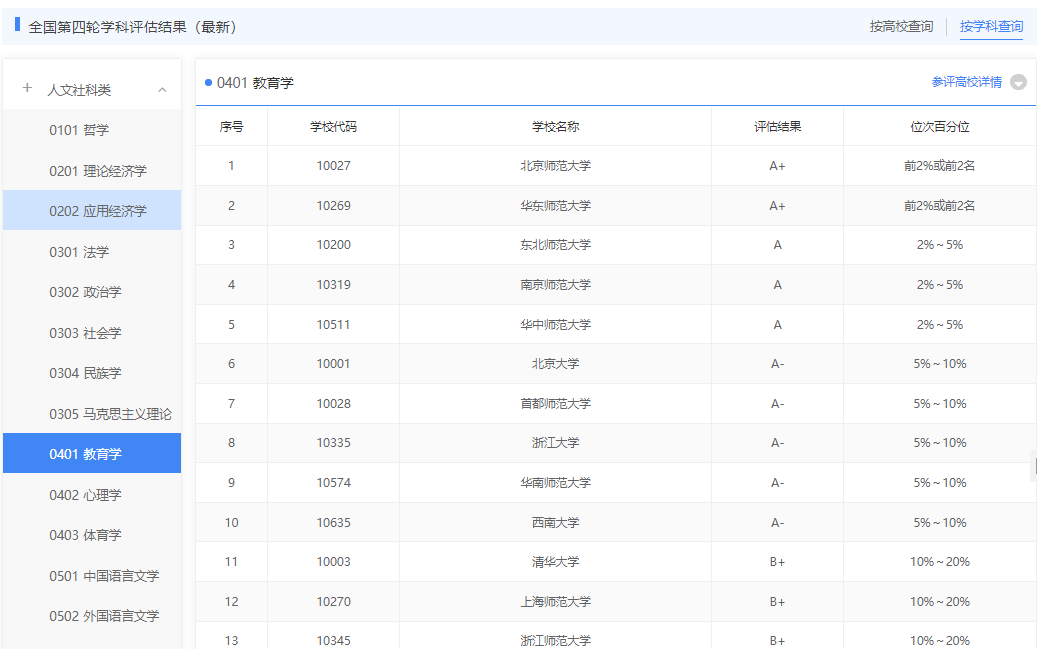Click 华东师范大学 school name
1037x649 pixels.
(x=556, y=206)
